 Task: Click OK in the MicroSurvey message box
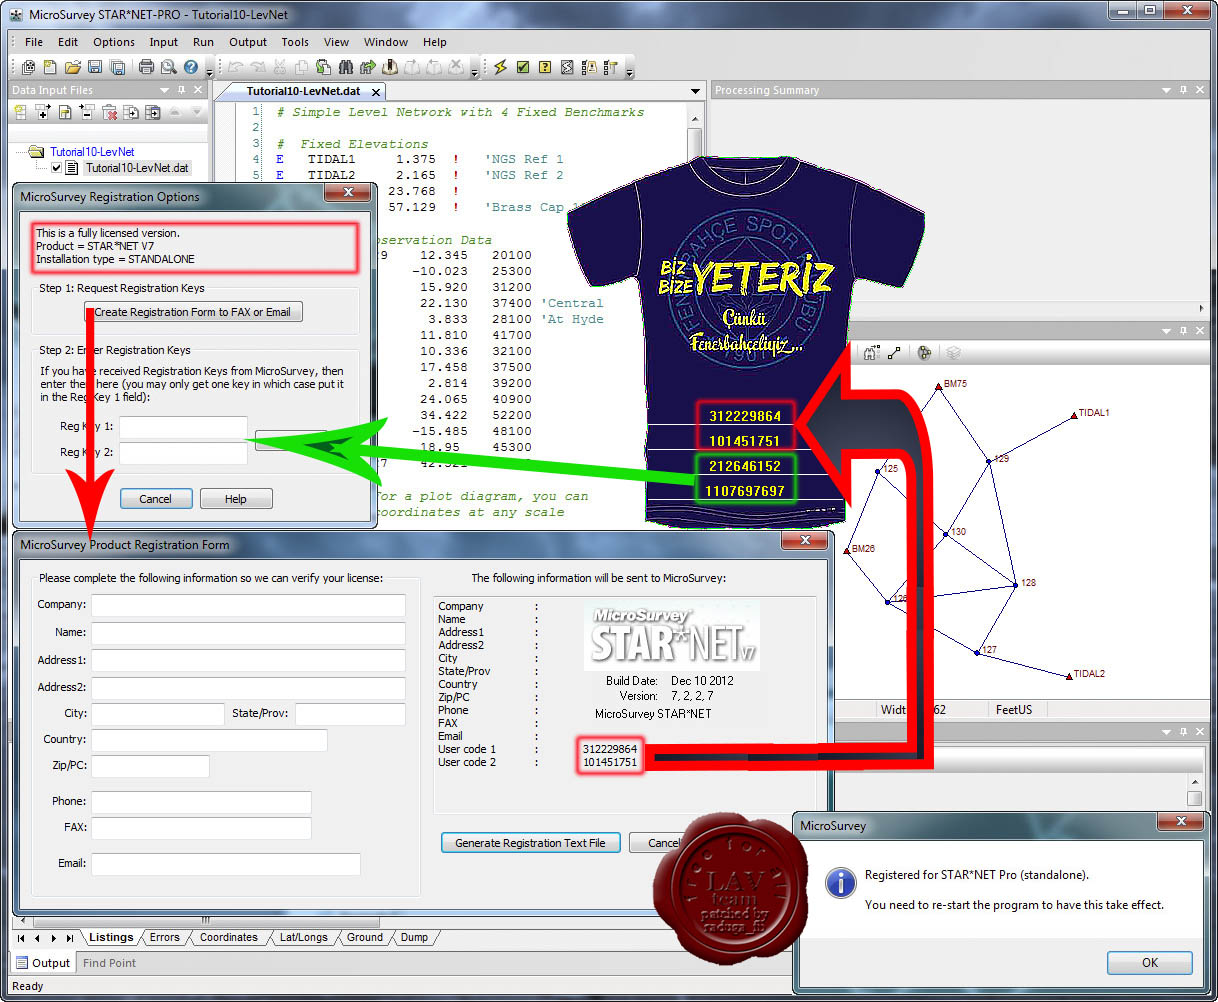click(1150, 963)
